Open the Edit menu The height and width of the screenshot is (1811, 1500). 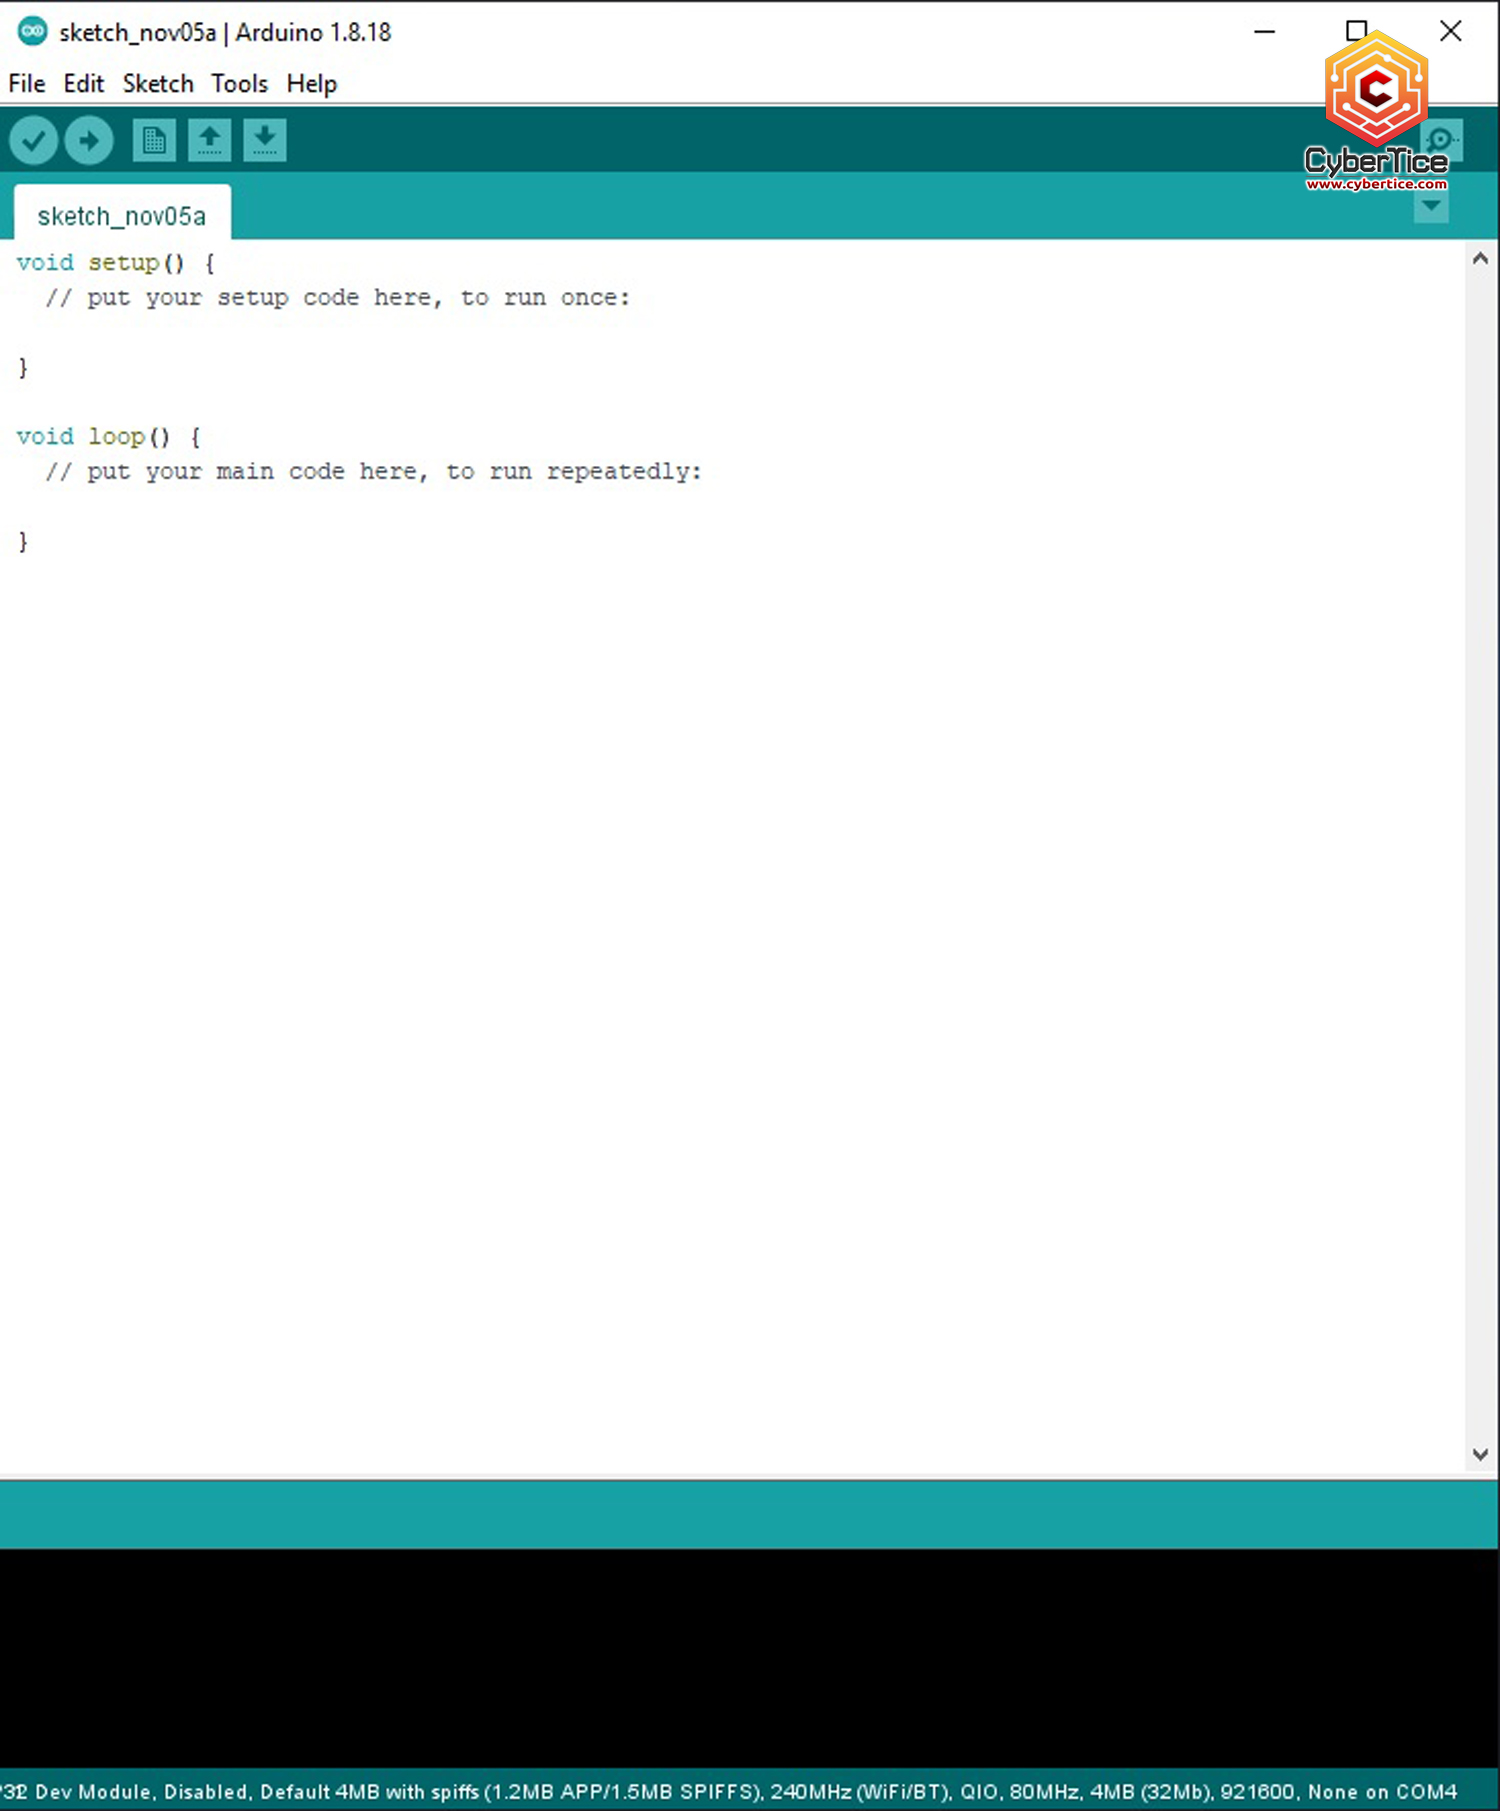(x=83, y=84)
